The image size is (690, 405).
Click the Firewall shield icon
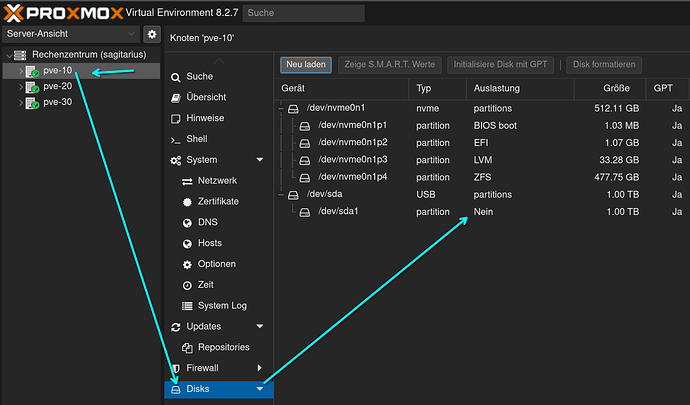pyautogui.click(x=176, y=368)
